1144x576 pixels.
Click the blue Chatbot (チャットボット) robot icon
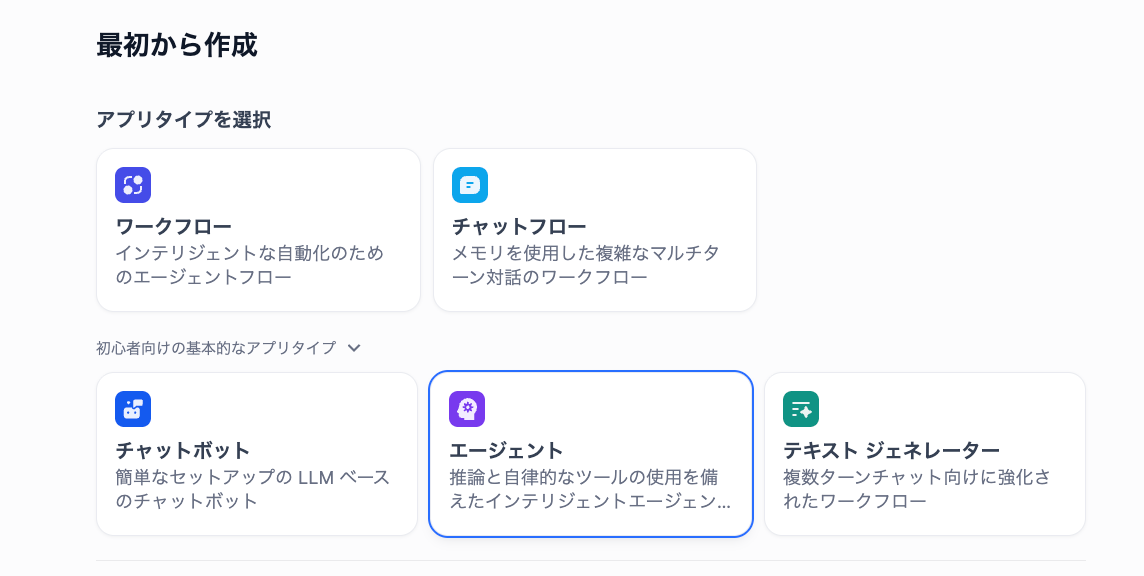(x=133, y=409)
